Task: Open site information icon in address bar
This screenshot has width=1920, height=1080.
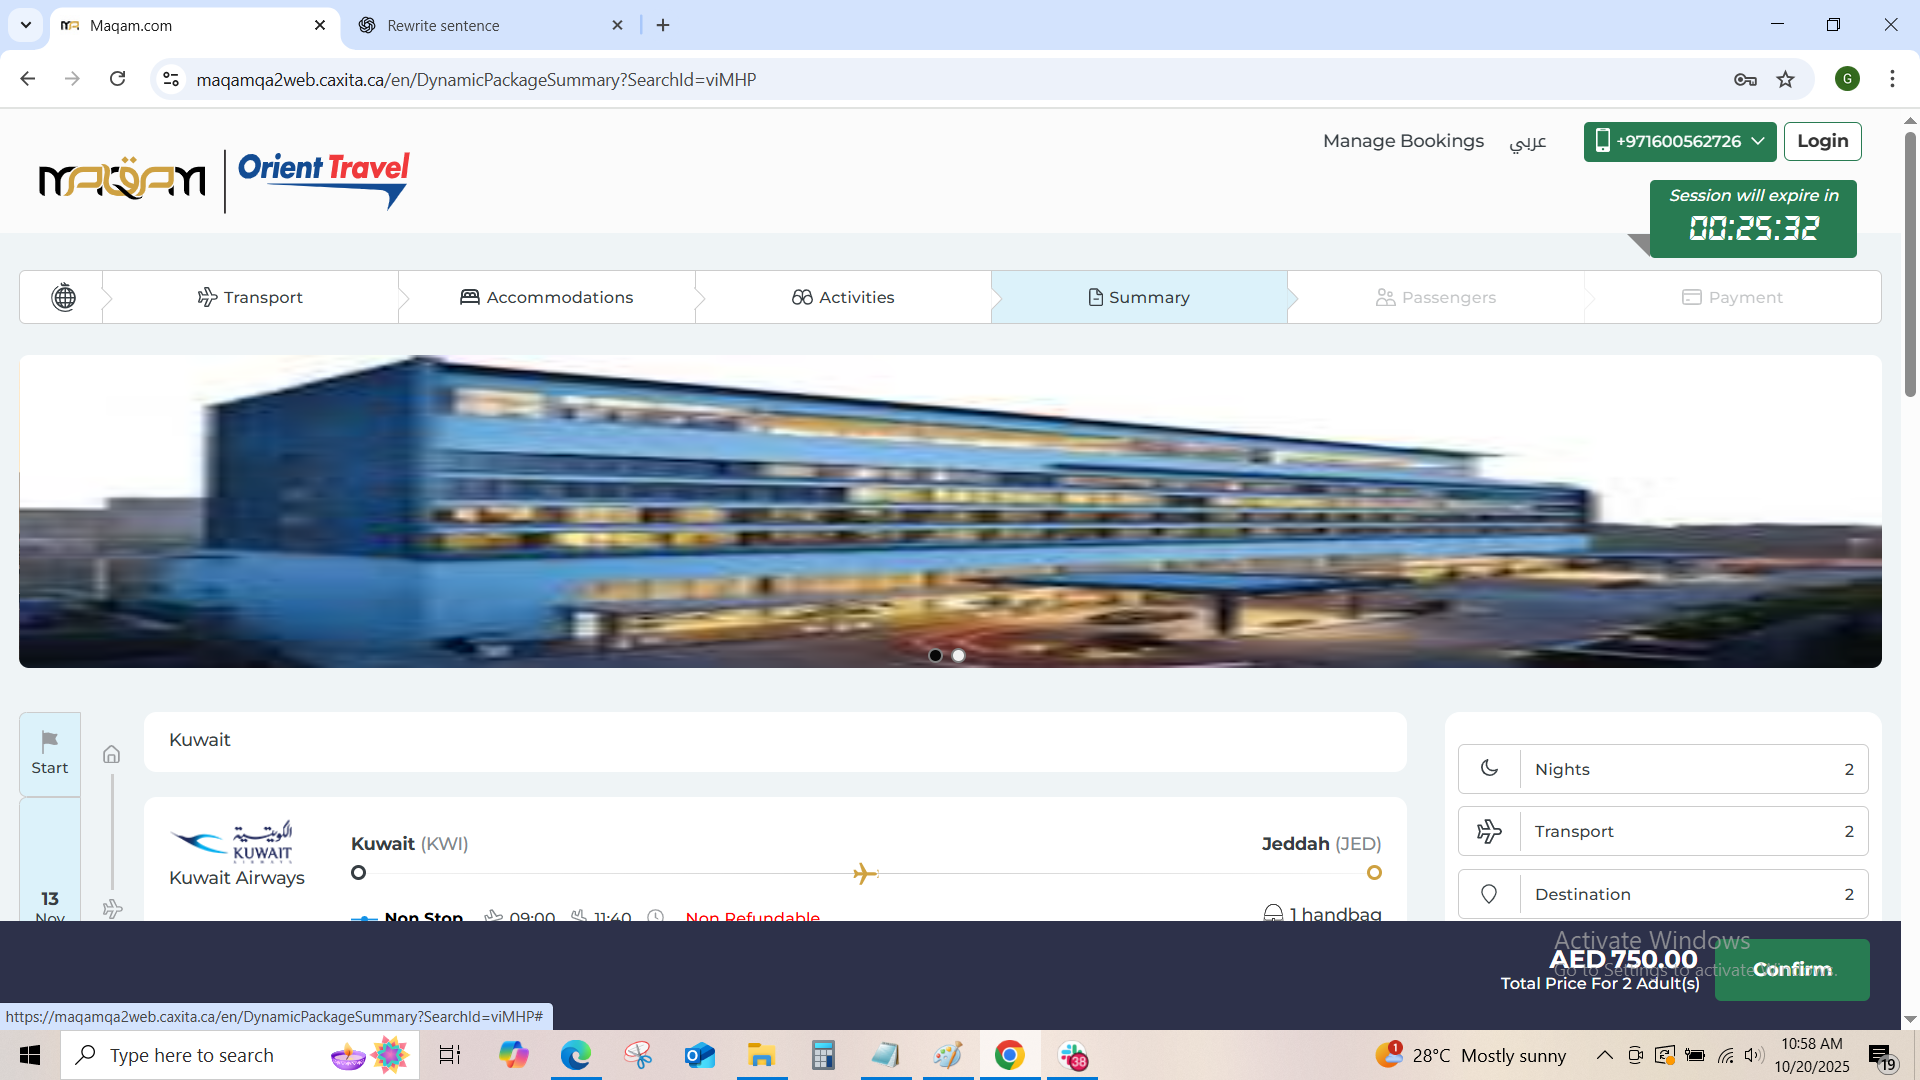Action: tap(171, 79)
